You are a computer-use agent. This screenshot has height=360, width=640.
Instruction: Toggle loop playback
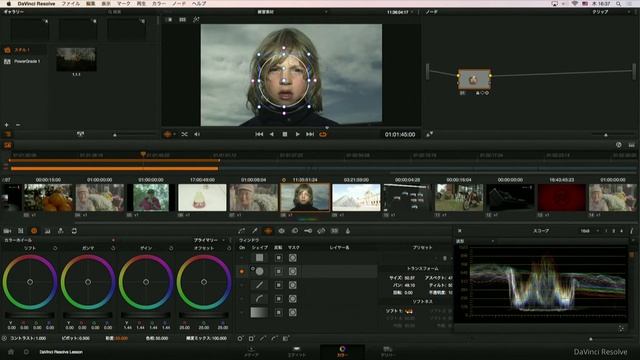(x=323, y=134)
